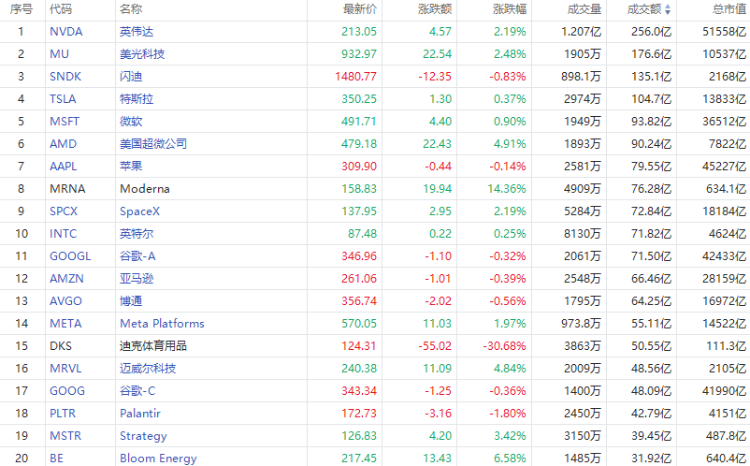The width and height of the screenshot is (750, 466).
Task: Open the MSFT ticker link
Action: tap(65, 122)
